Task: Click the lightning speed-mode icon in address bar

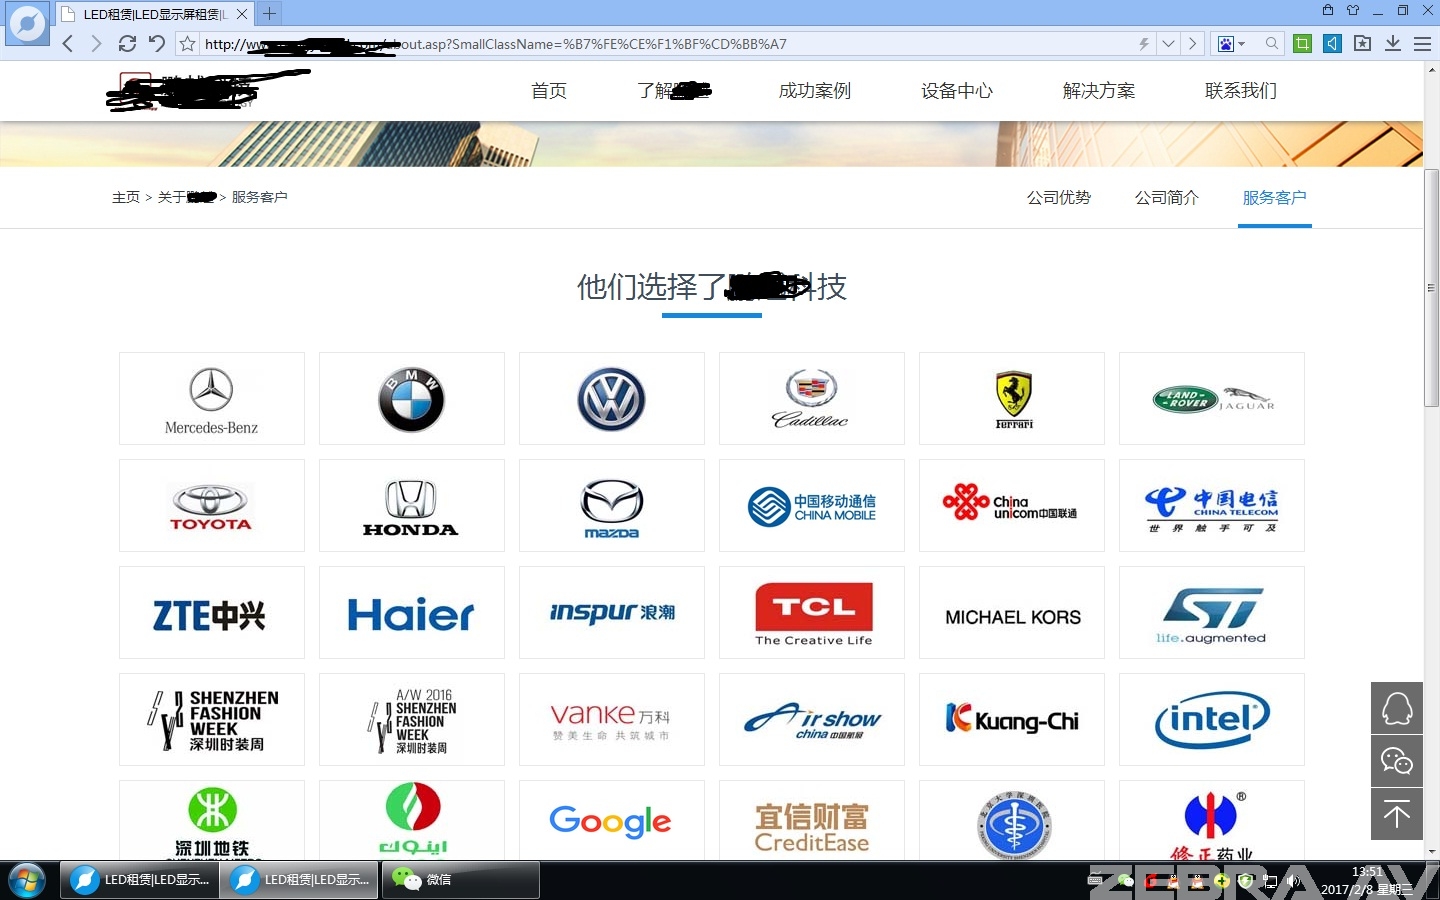Action: pos(1144,44)
